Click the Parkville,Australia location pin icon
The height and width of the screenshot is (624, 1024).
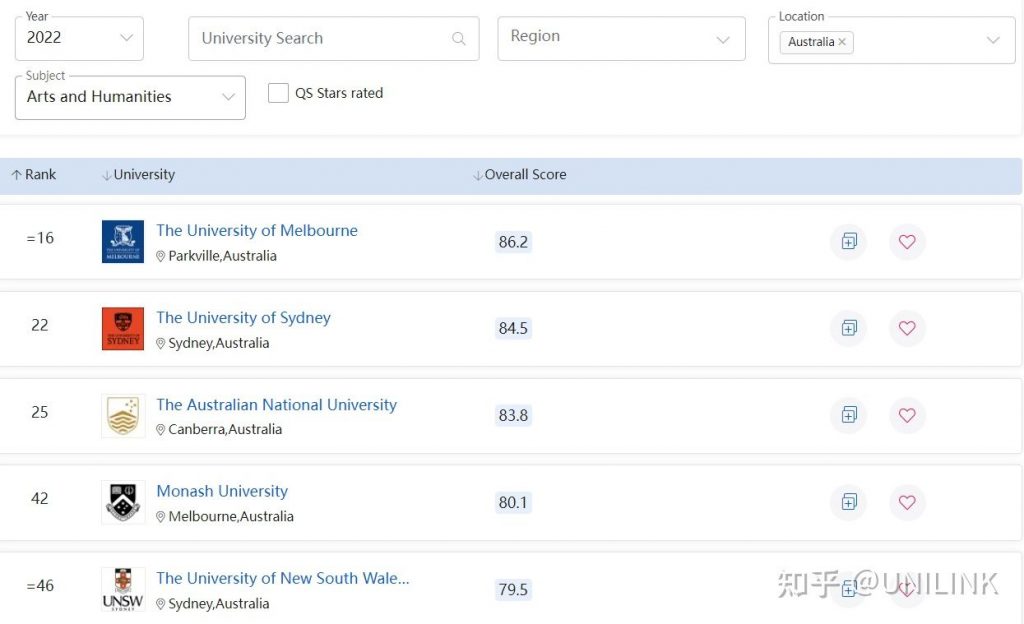[161, 257]
